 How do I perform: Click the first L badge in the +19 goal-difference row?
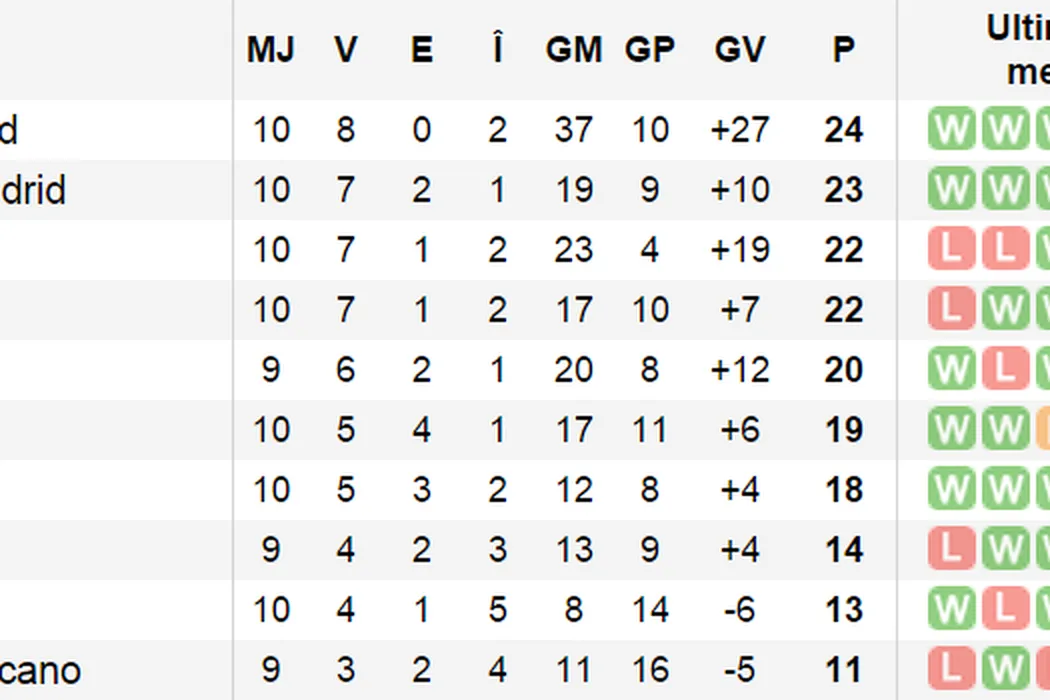point(950,250)
